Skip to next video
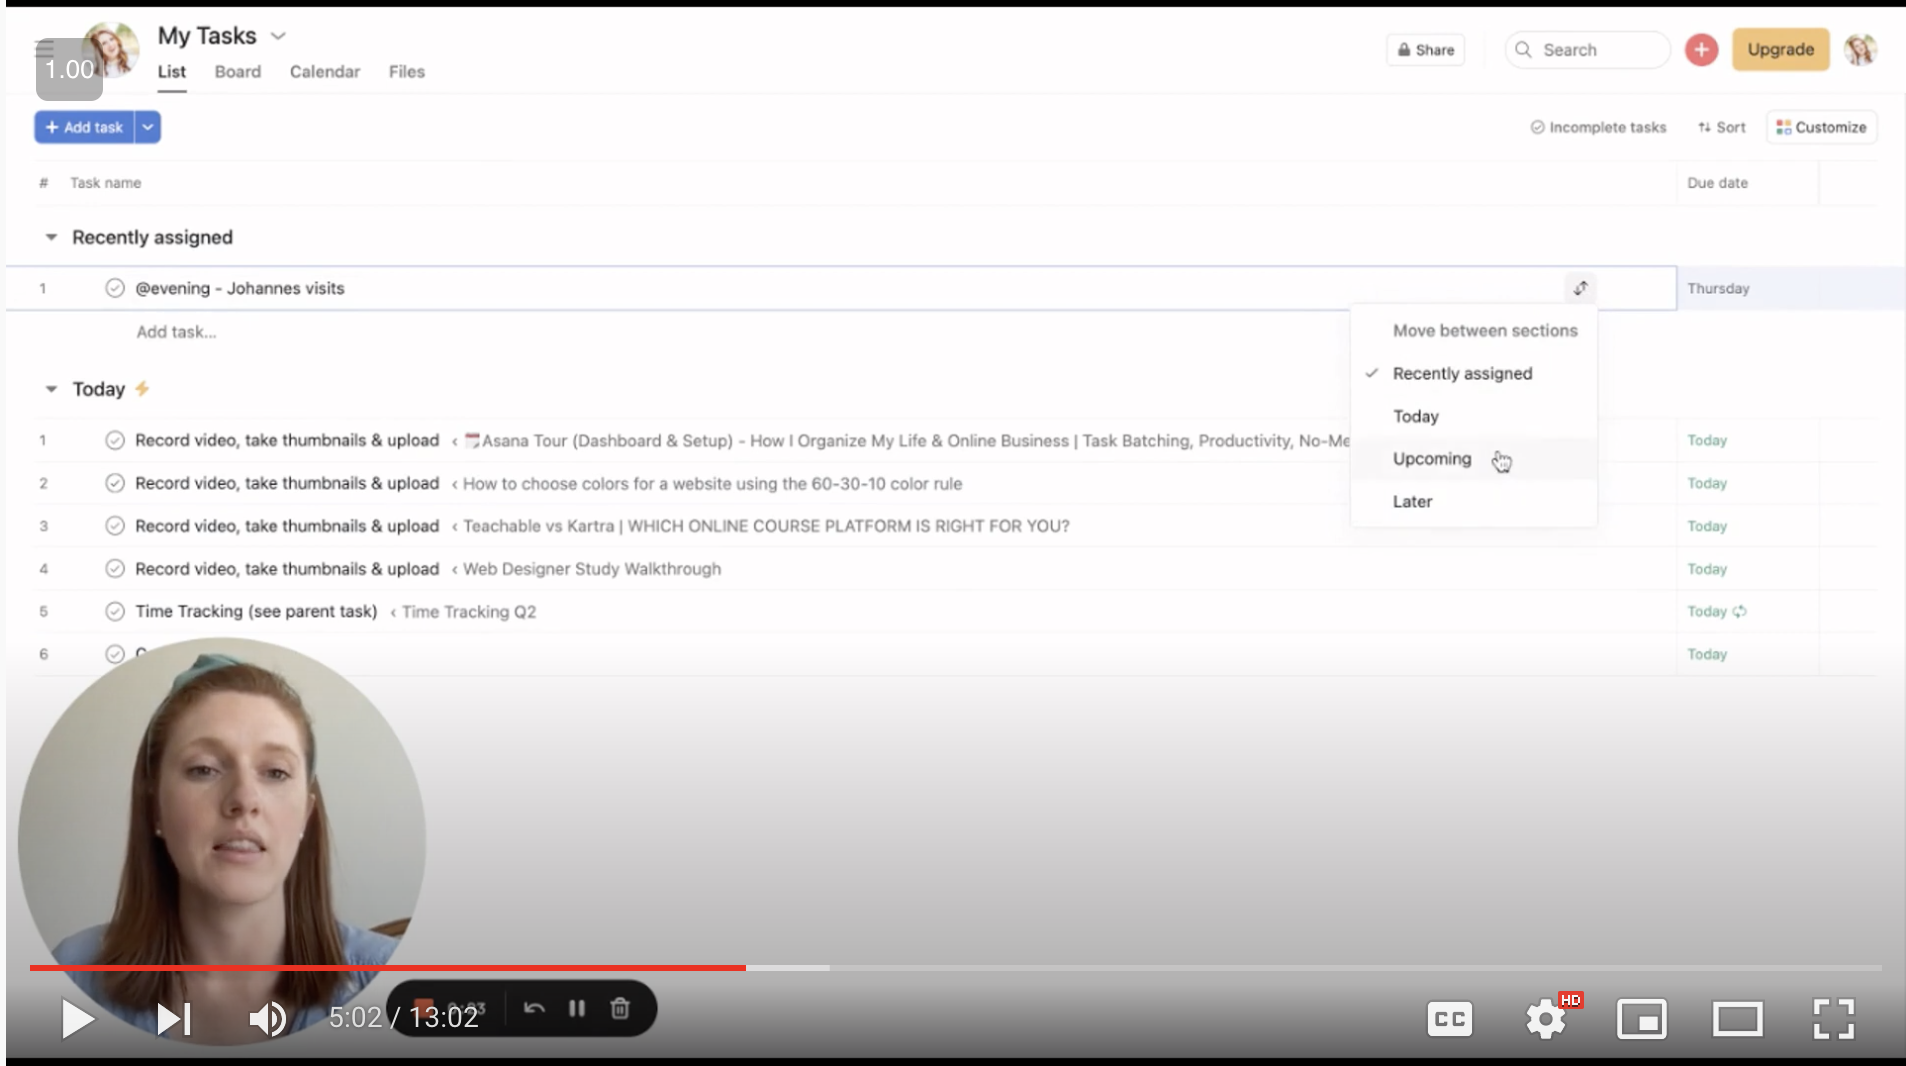Viewport: 1906px width, 1066px height. tap(174, 1019)
